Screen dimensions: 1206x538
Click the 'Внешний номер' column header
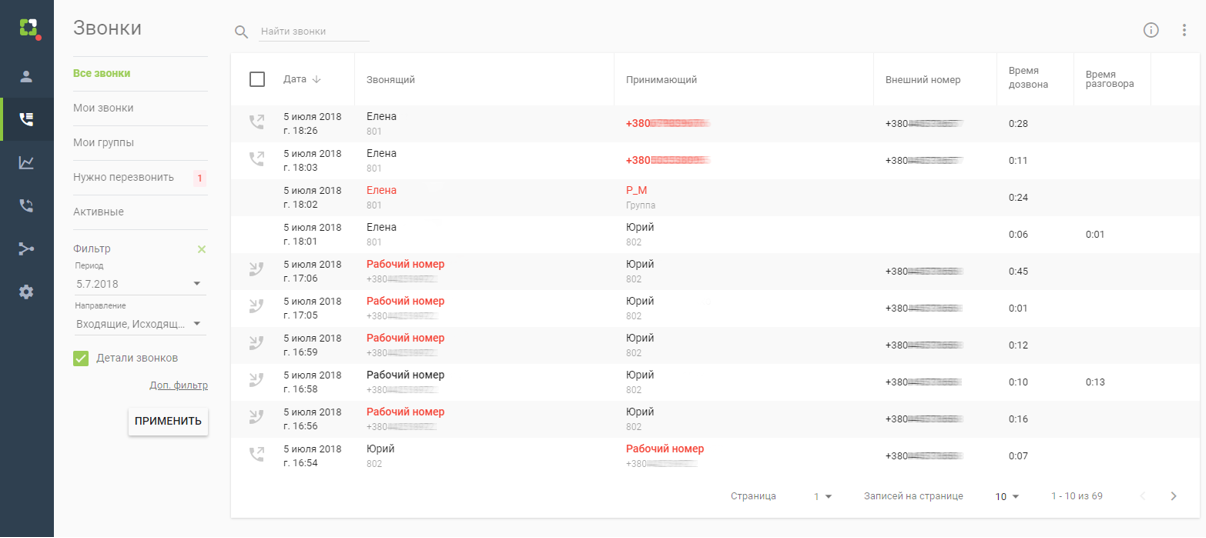[x=923, y=79]
